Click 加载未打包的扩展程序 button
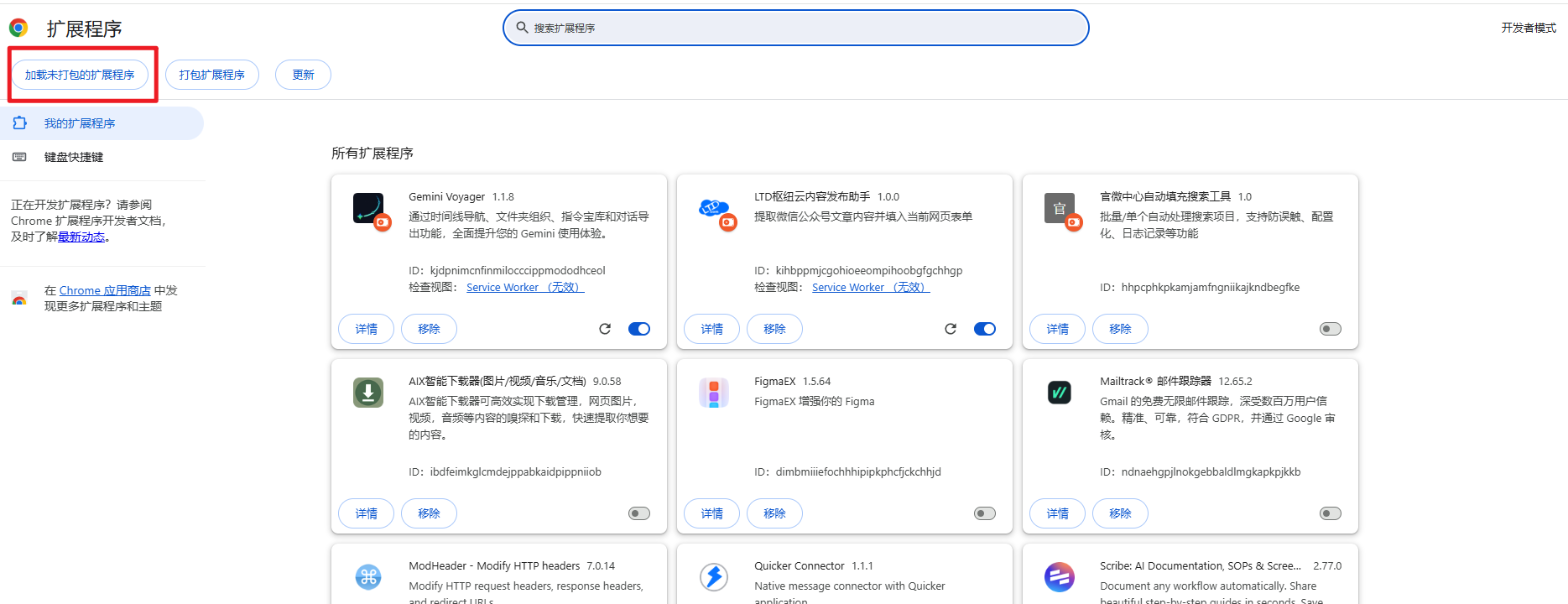The image size is (1568, 604). [x=80, y=75]
